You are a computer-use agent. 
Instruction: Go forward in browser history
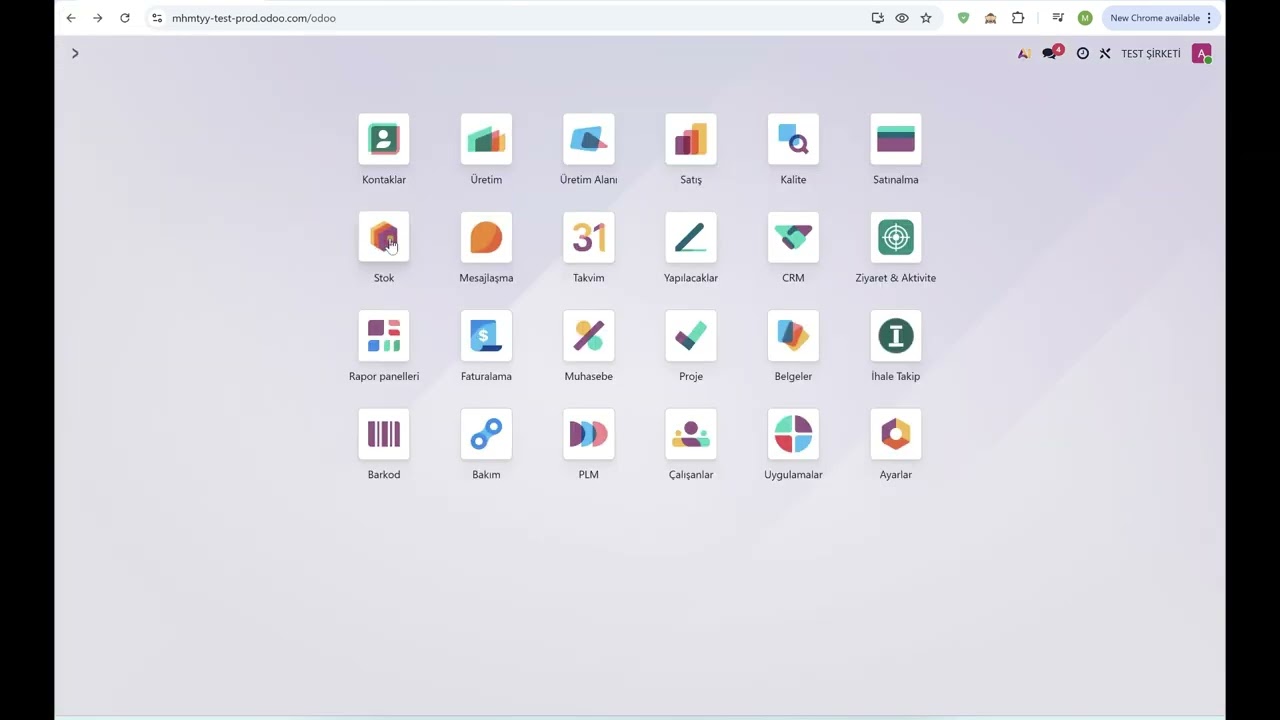97,18
